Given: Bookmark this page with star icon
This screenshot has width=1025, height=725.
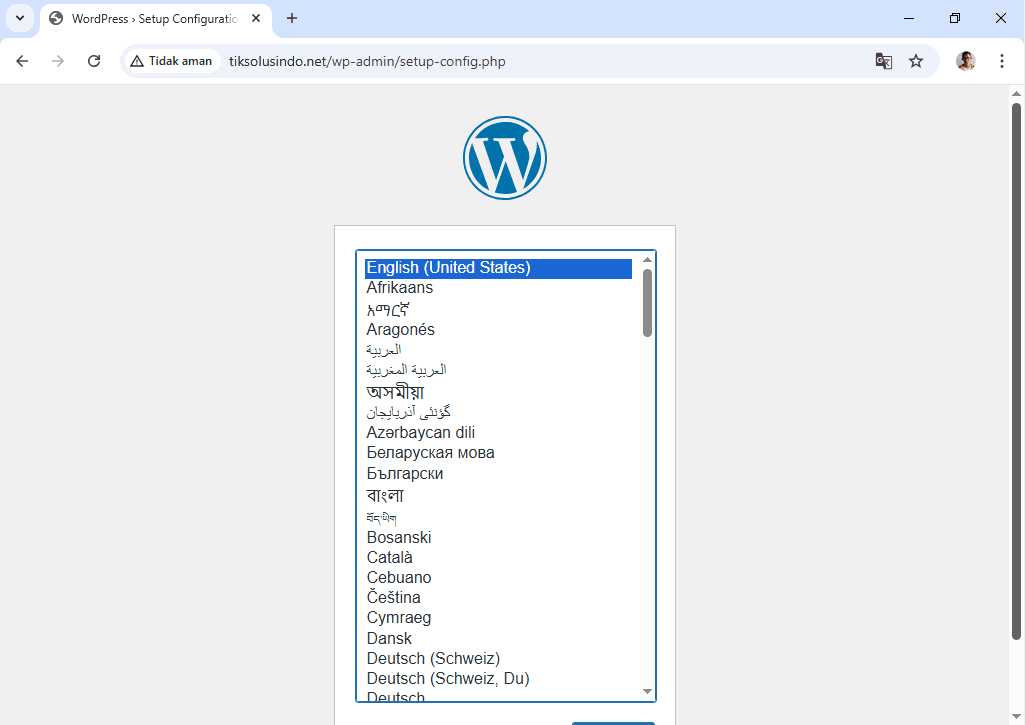Looking at the screenshot, I should [916, 61].
